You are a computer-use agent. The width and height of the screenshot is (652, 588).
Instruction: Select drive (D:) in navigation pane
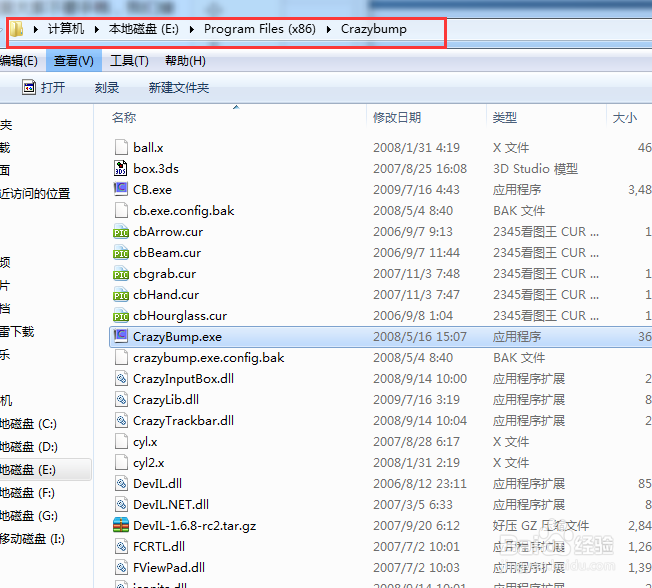tap(29, 447)
